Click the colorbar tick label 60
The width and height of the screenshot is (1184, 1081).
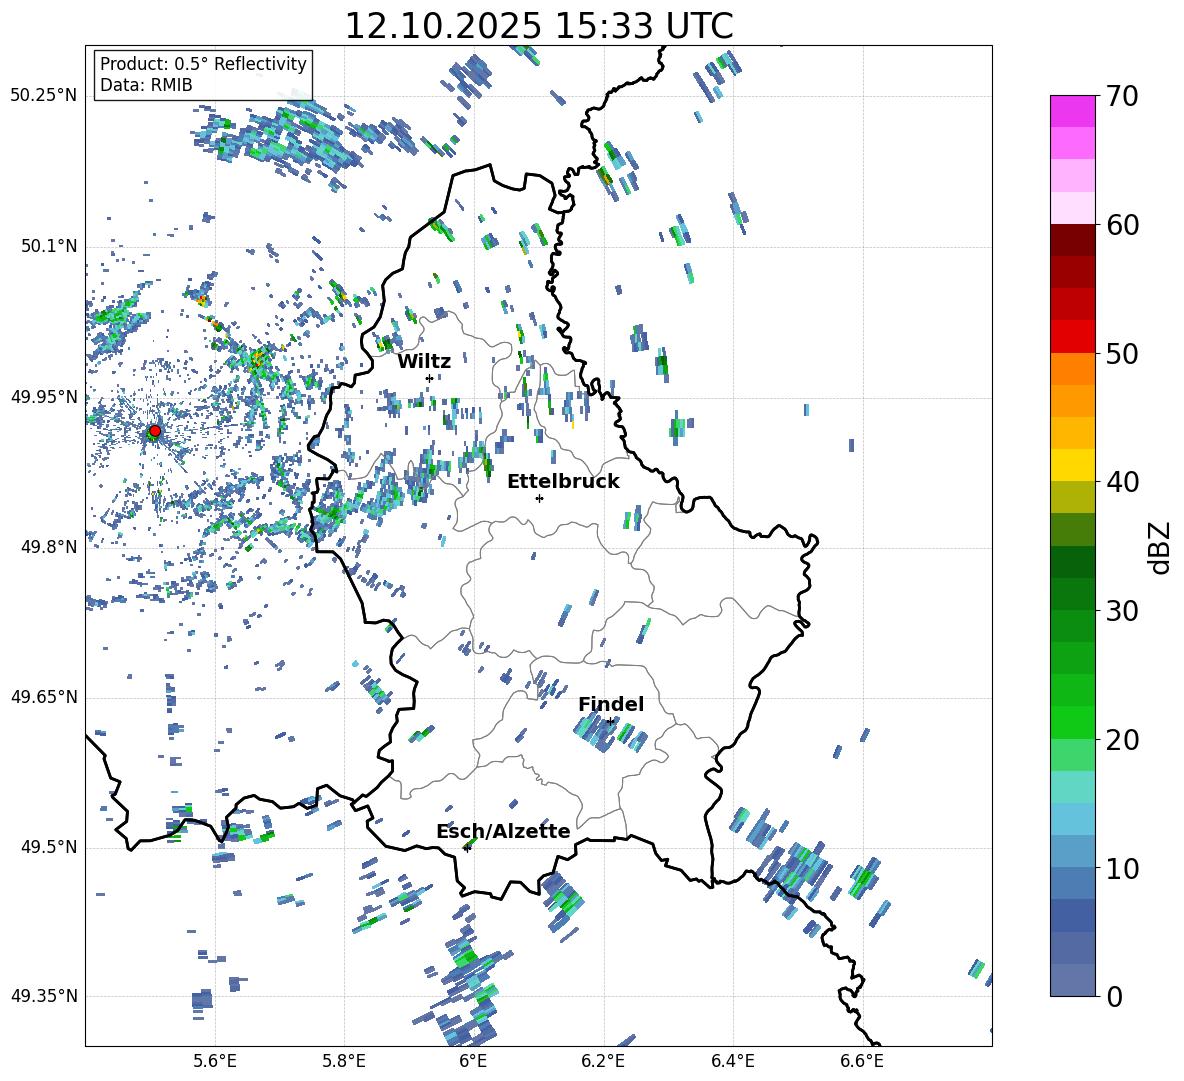1123,225
